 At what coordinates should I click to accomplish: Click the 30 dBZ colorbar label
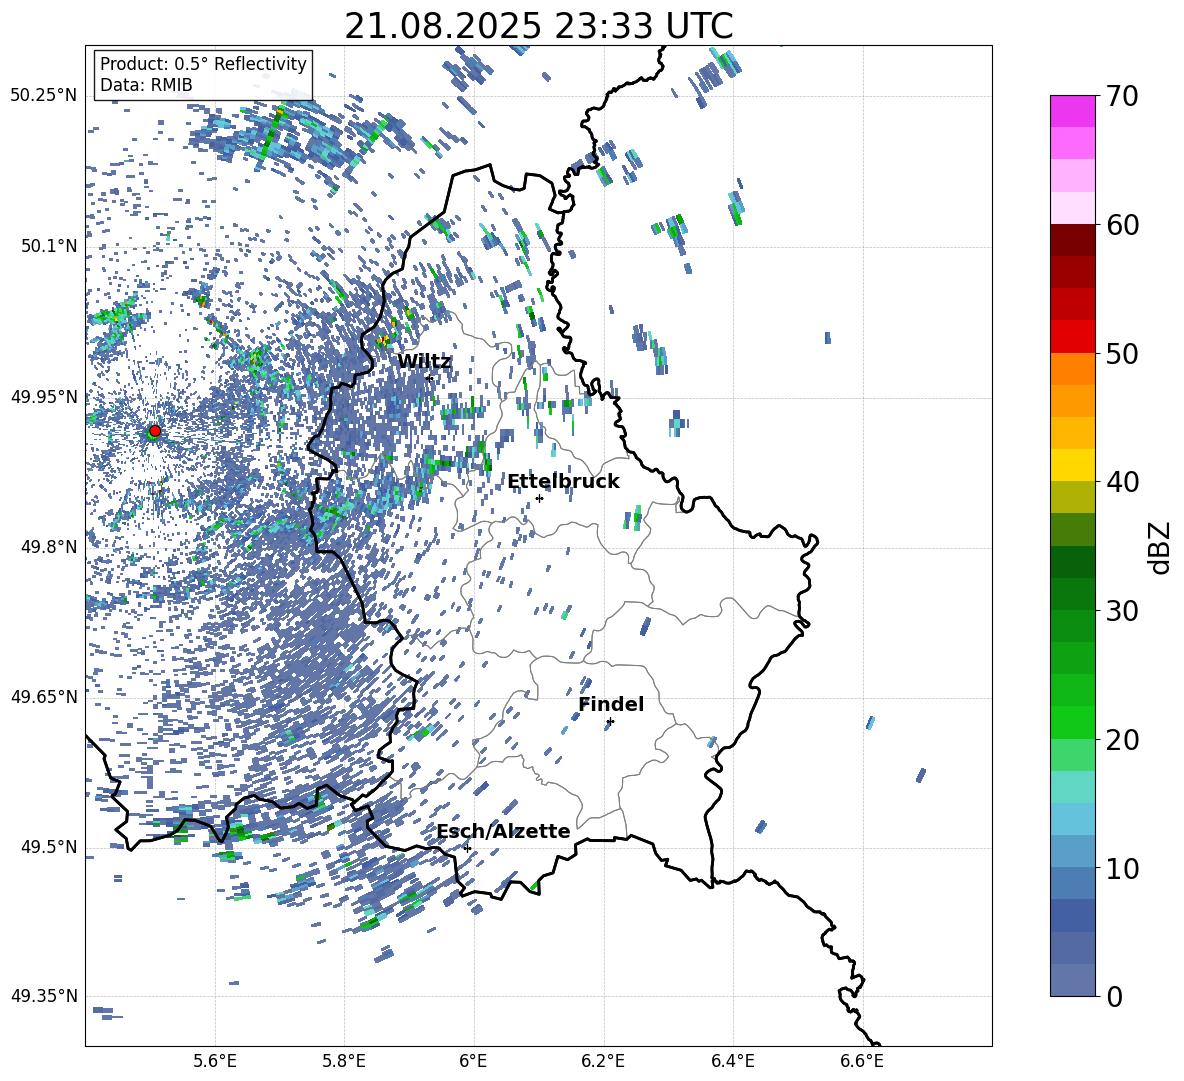[x=1121, y=611]
